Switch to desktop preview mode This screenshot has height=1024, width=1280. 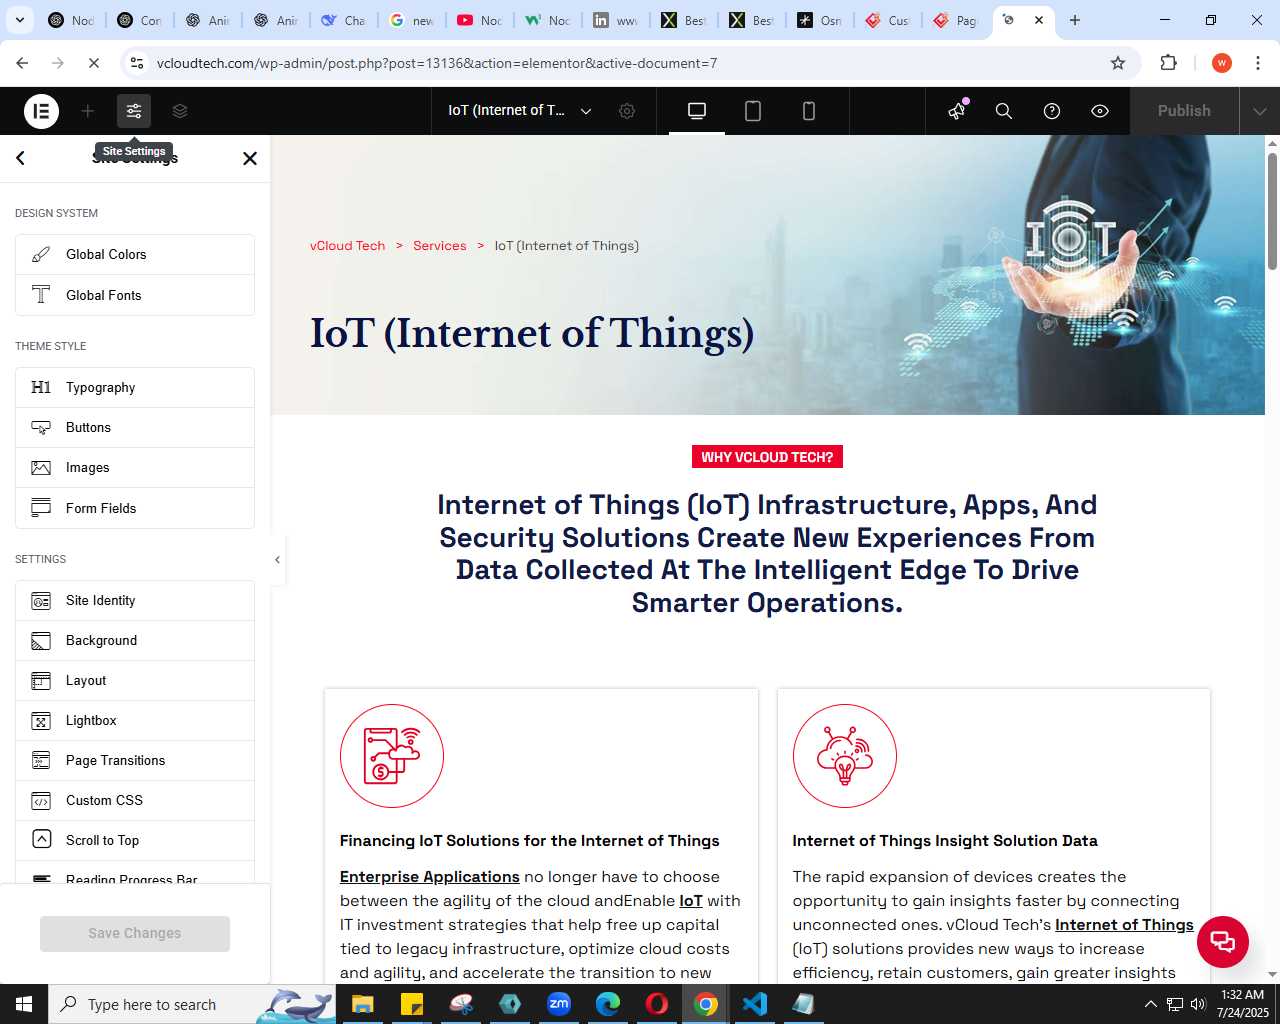coord(697,111)
